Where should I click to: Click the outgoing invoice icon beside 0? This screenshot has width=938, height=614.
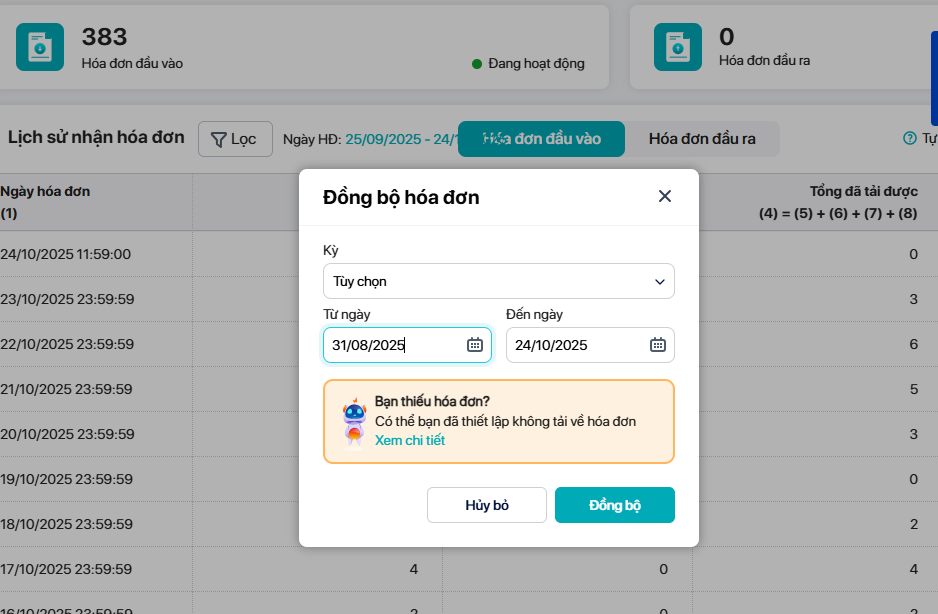678,47
